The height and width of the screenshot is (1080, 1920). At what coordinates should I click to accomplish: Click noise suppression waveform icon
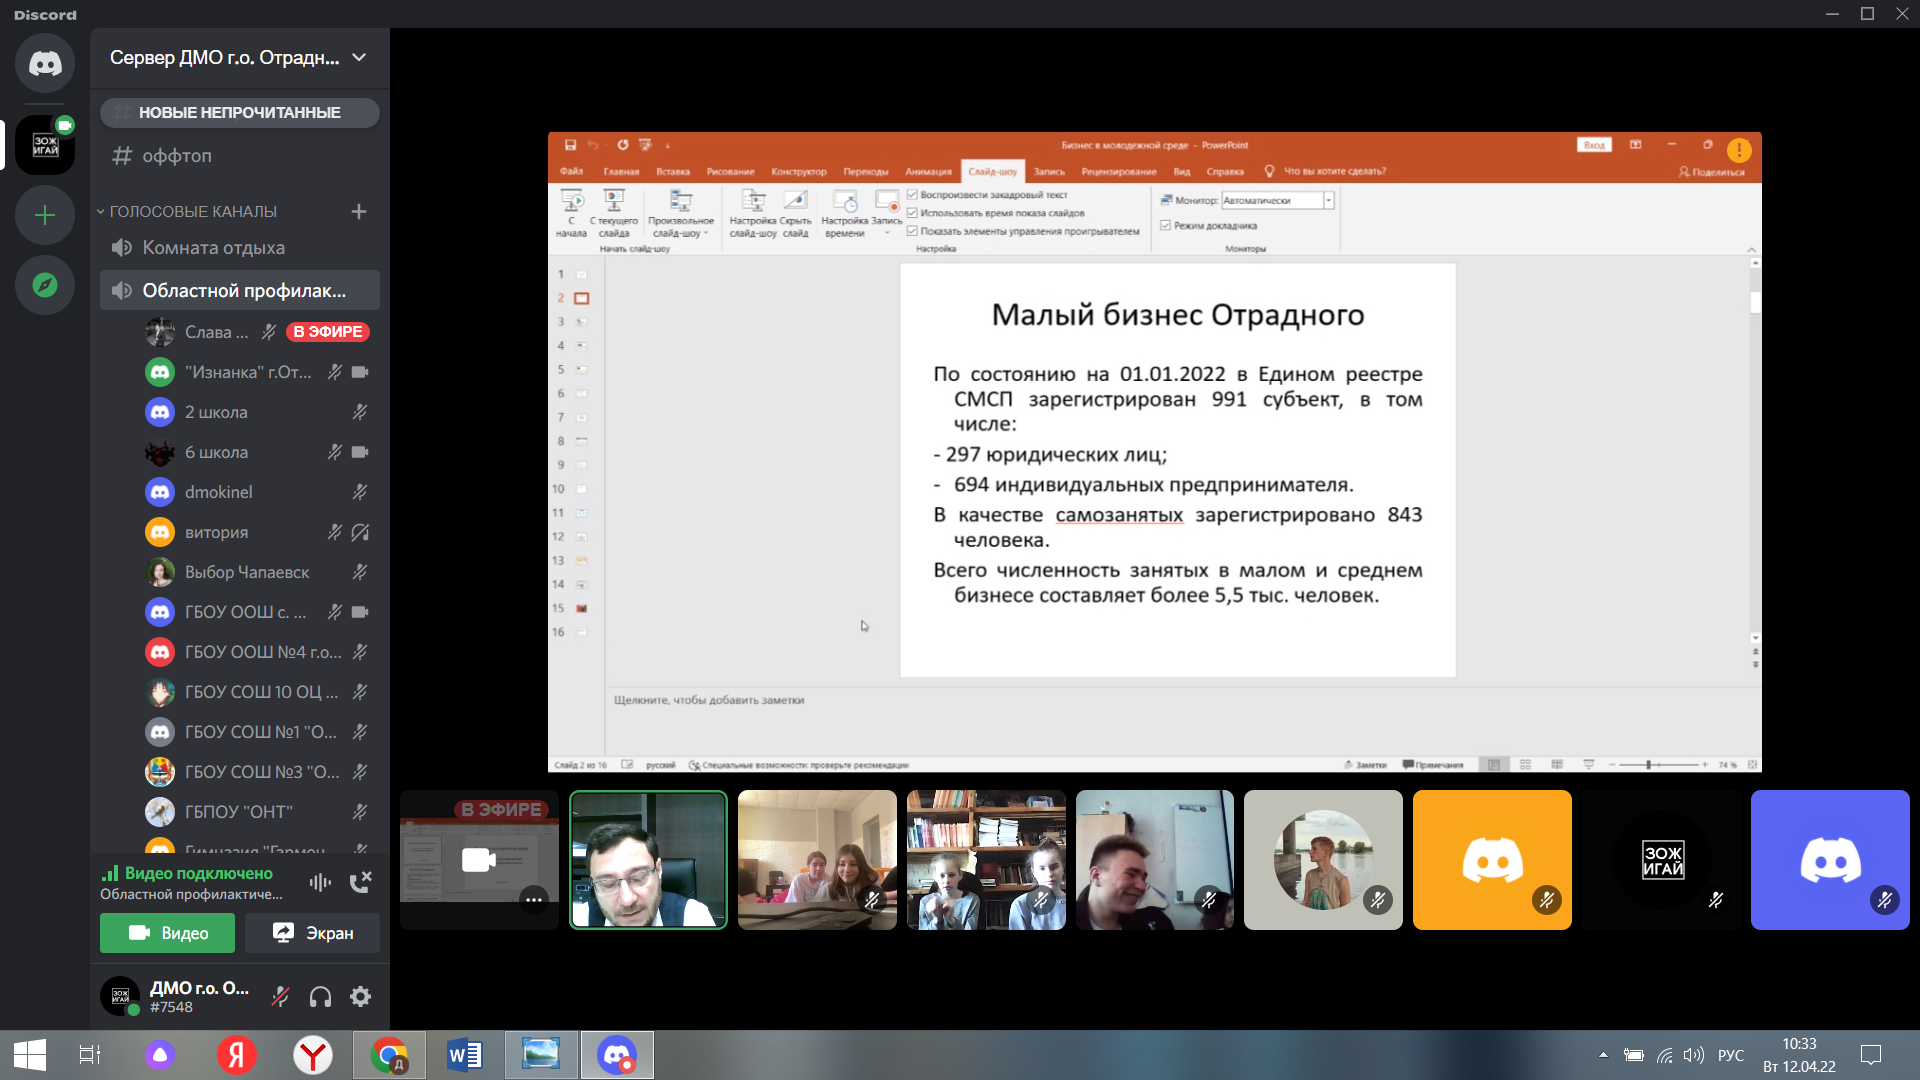pos(320,882)
